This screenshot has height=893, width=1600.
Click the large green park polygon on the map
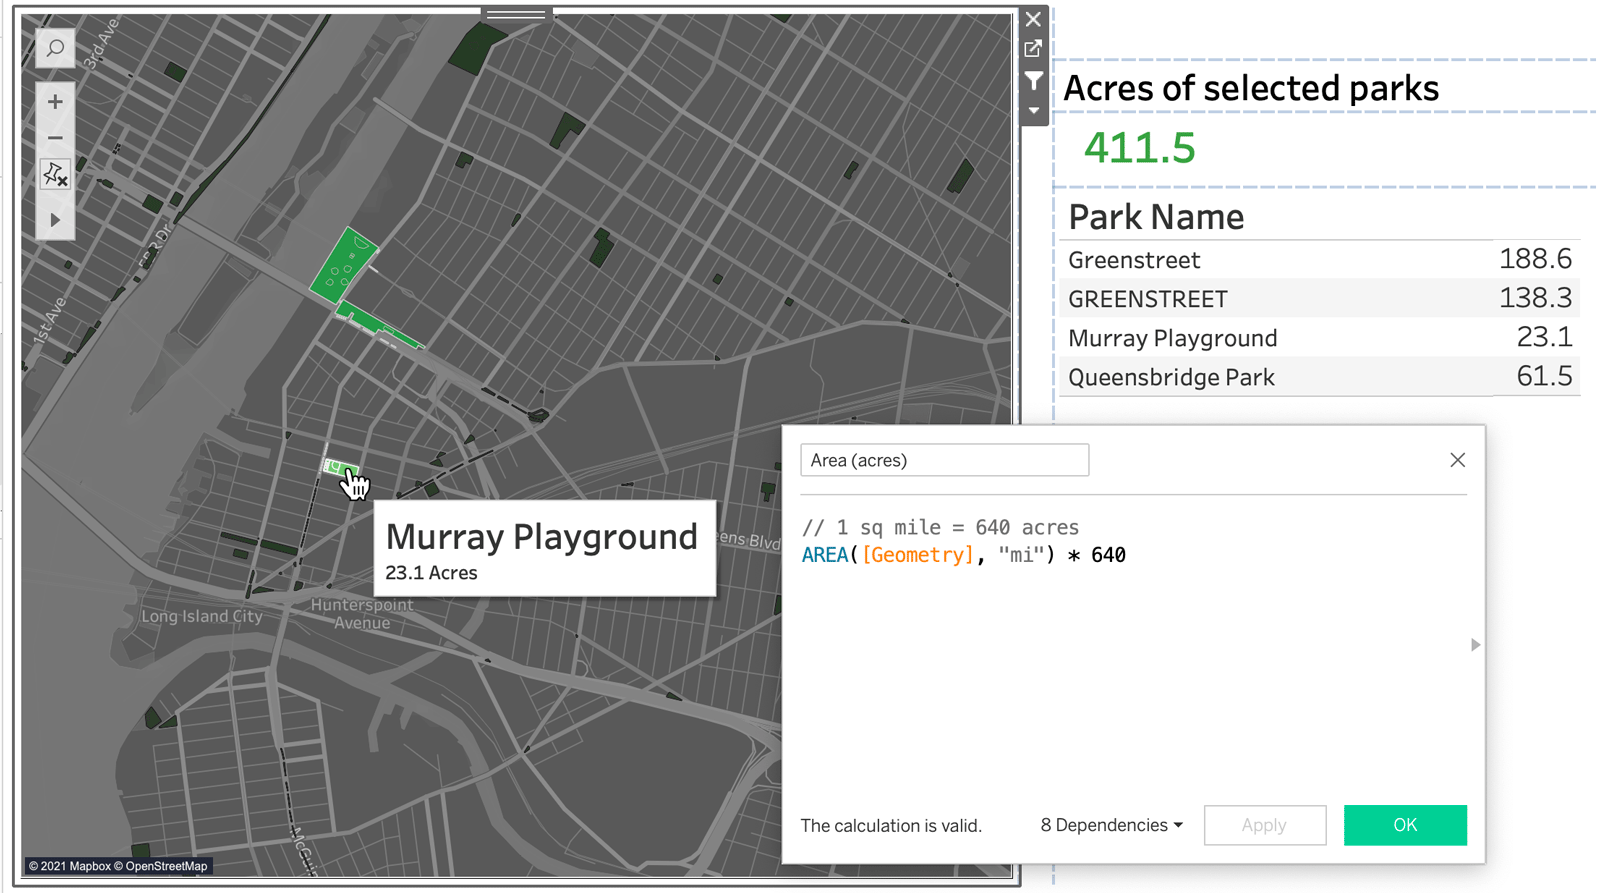[342, 267]
